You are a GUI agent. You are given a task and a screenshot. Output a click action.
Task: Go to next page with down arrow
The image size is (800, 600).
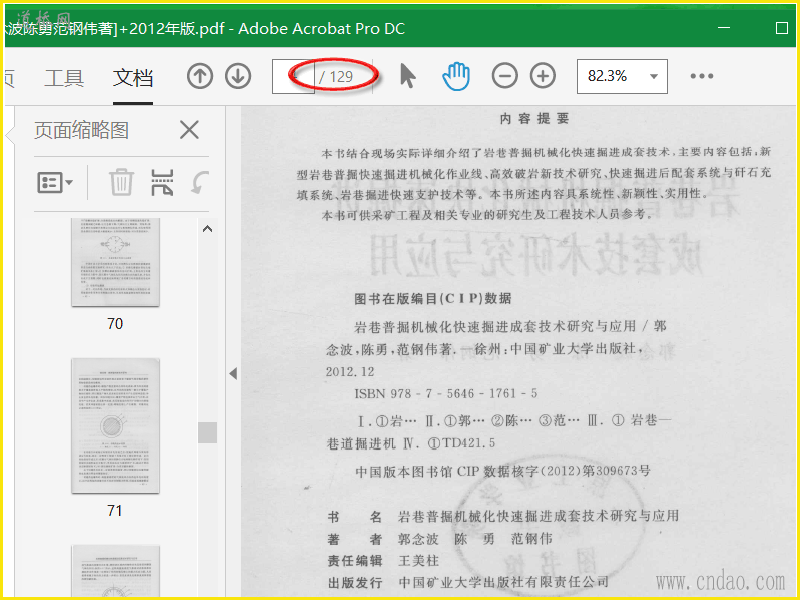click(x=238, y=77)
